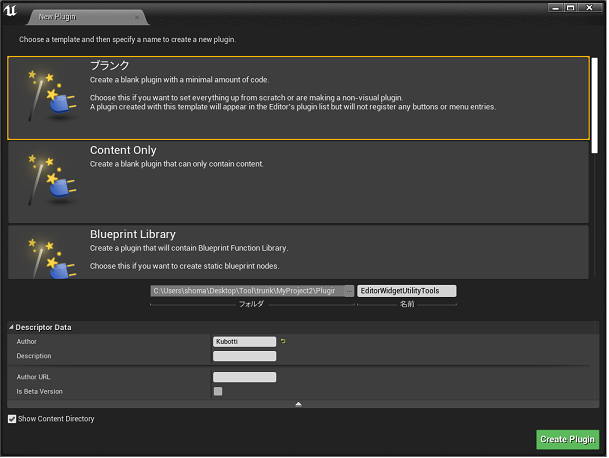This screenshot has height=458, width=609.
Task: Click the フォルダ label under path
Action: (x=252, y=305)
